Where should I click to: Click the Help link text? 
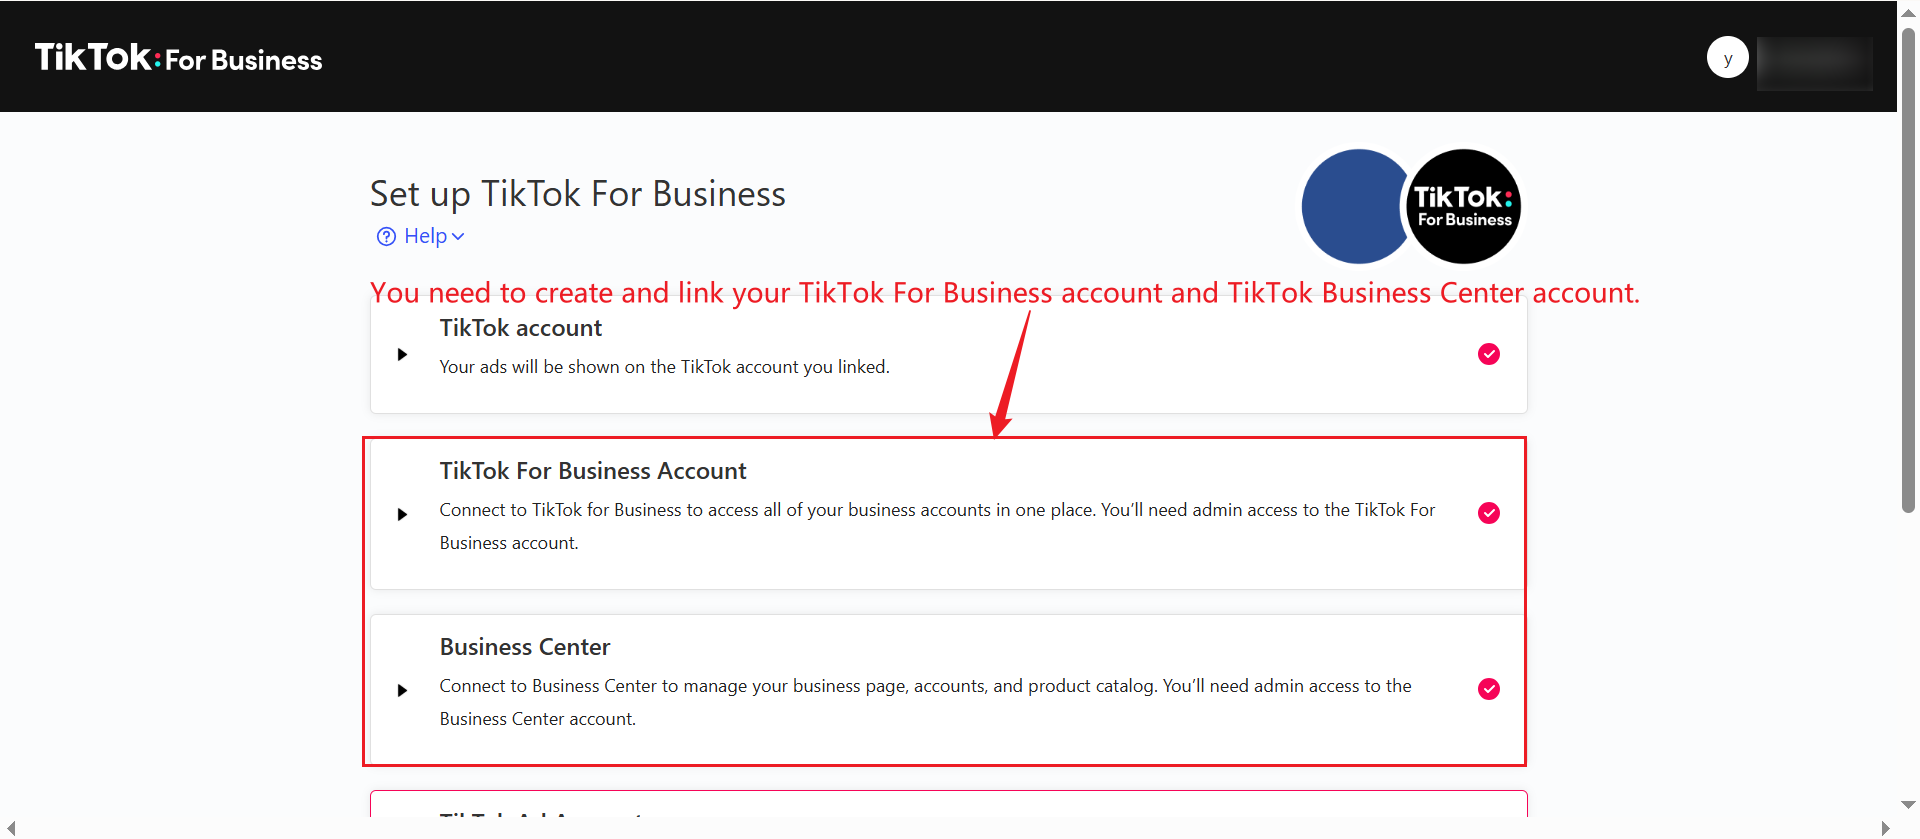[x=425, y=236]
